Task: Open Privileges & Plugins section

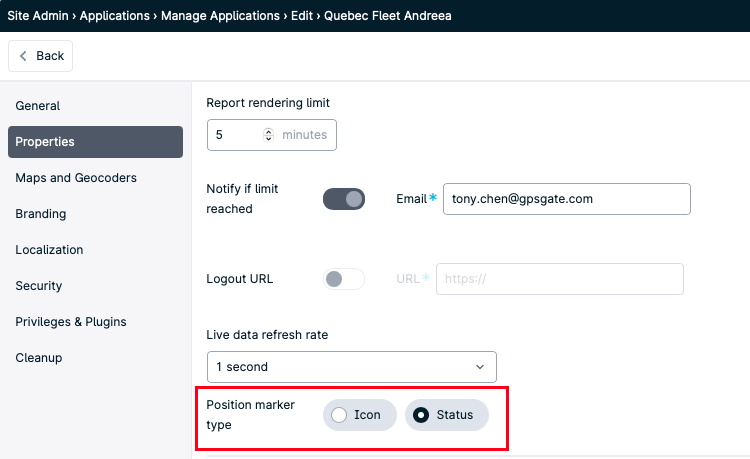Action: pyautogui.click(x=71, y=322)
